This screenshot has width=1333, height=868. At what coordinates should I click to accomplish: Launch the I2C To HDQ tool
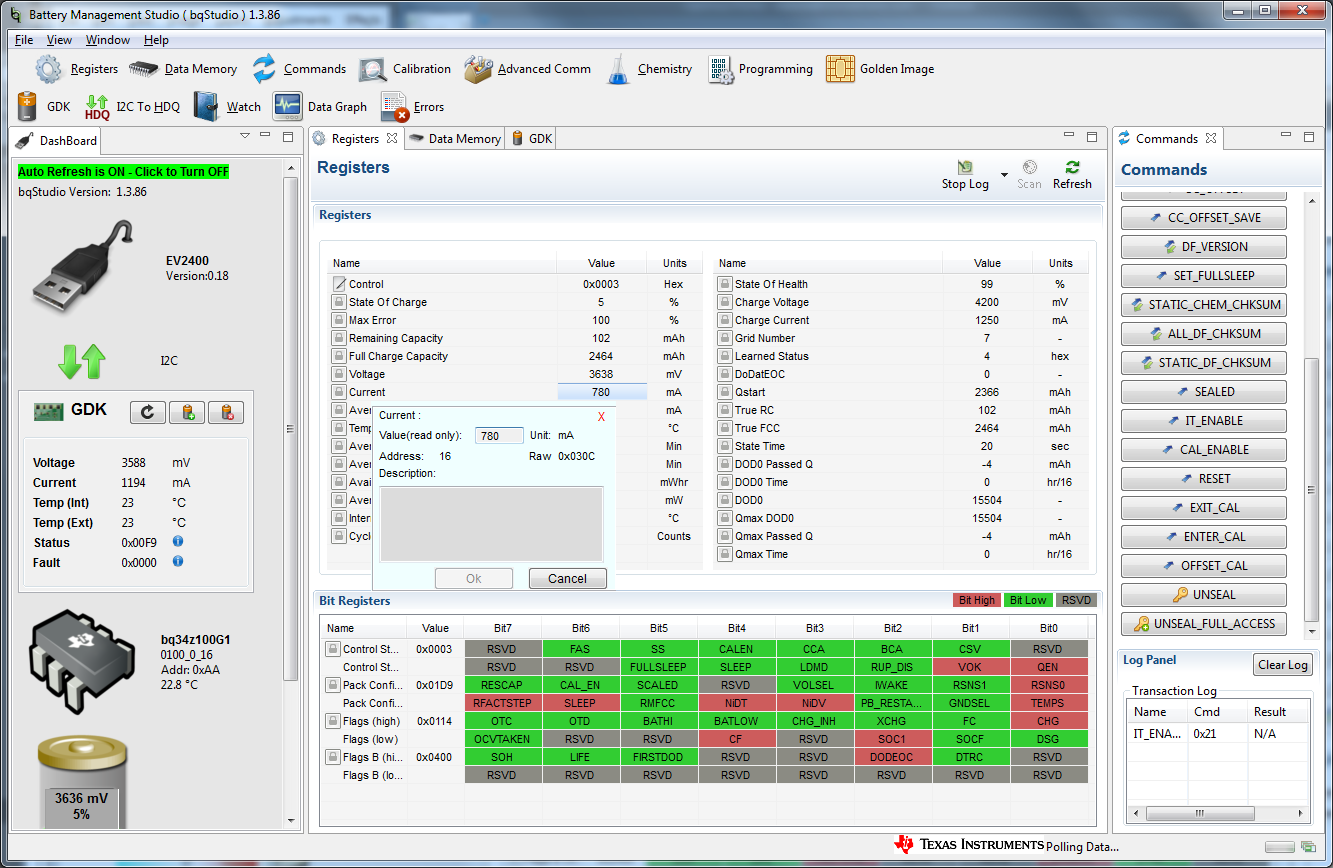point(97,107)
